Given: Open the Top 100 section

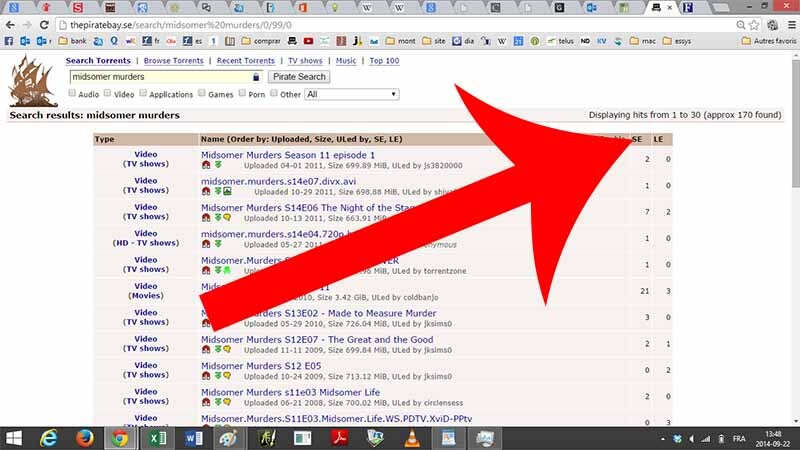Looking at the screenshot, I should (384, 61).
